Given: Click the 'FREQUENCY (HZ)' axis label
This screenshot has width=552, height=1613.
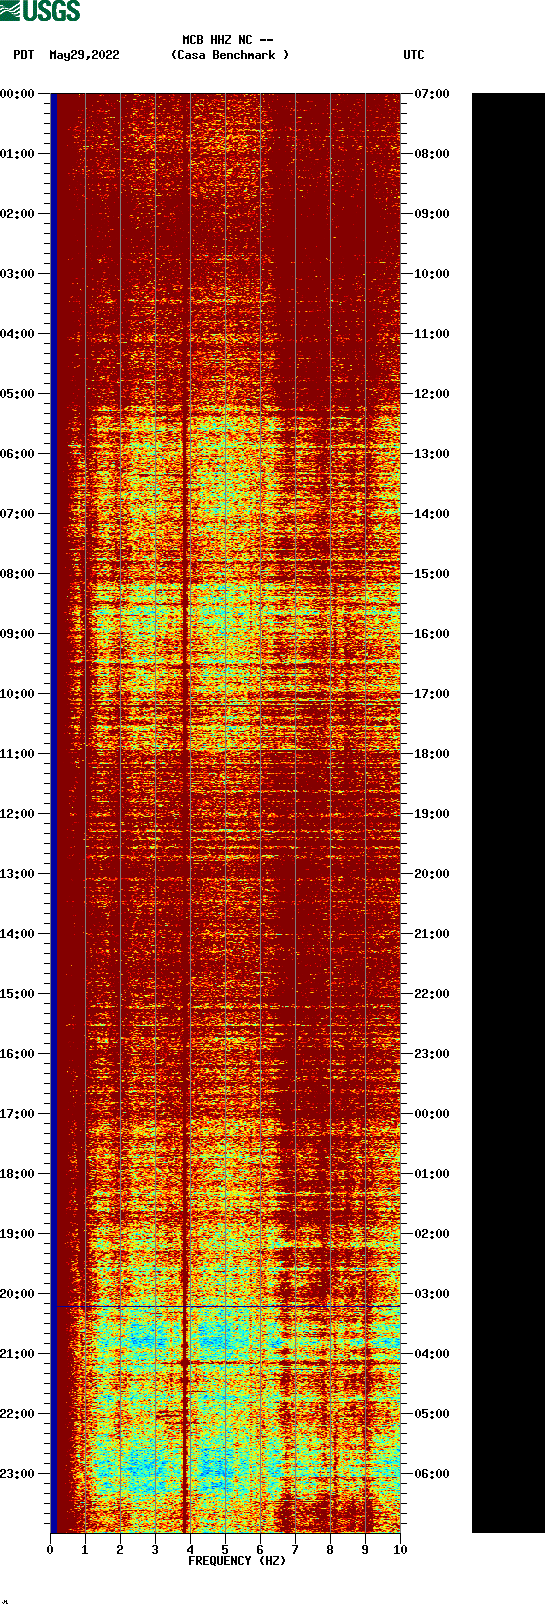Looking at the screenshot, I should click(x=237, y=1561).
